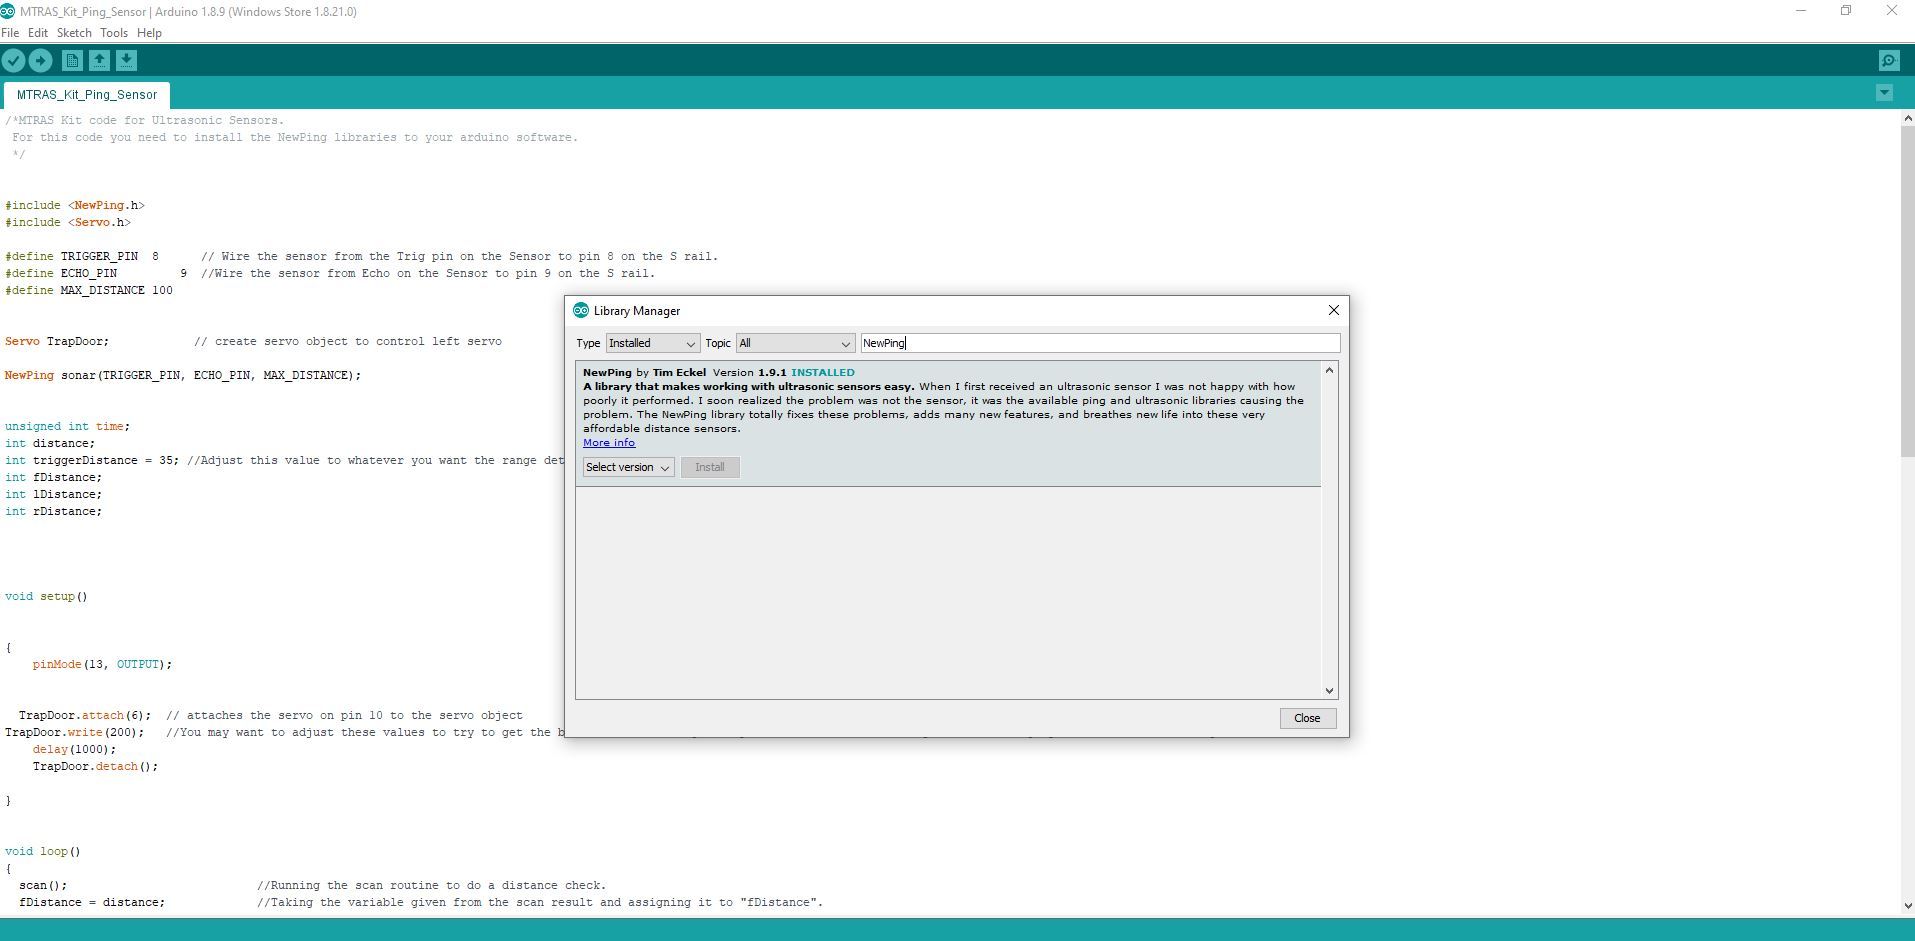Open the Topic dropdown set to All

click(795, 343)
